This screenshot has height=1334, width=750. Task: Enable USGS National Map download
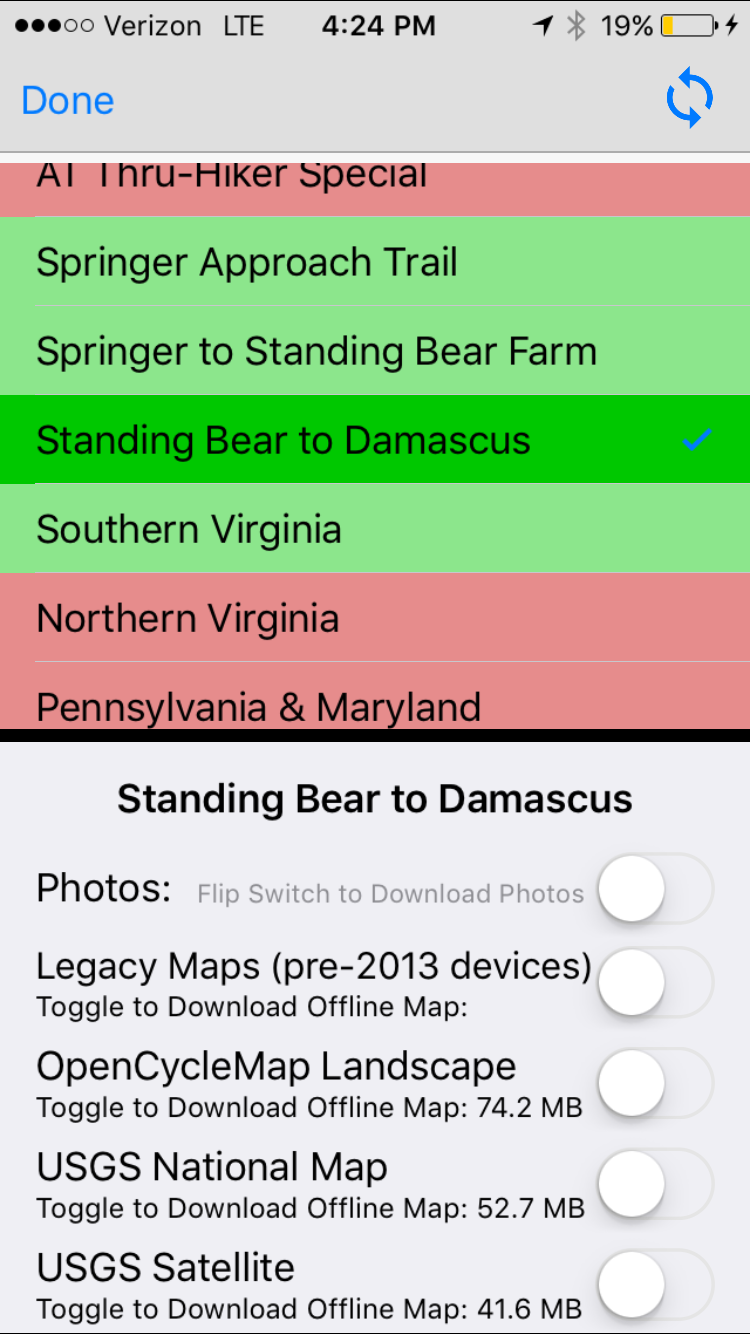(655, 1183)
